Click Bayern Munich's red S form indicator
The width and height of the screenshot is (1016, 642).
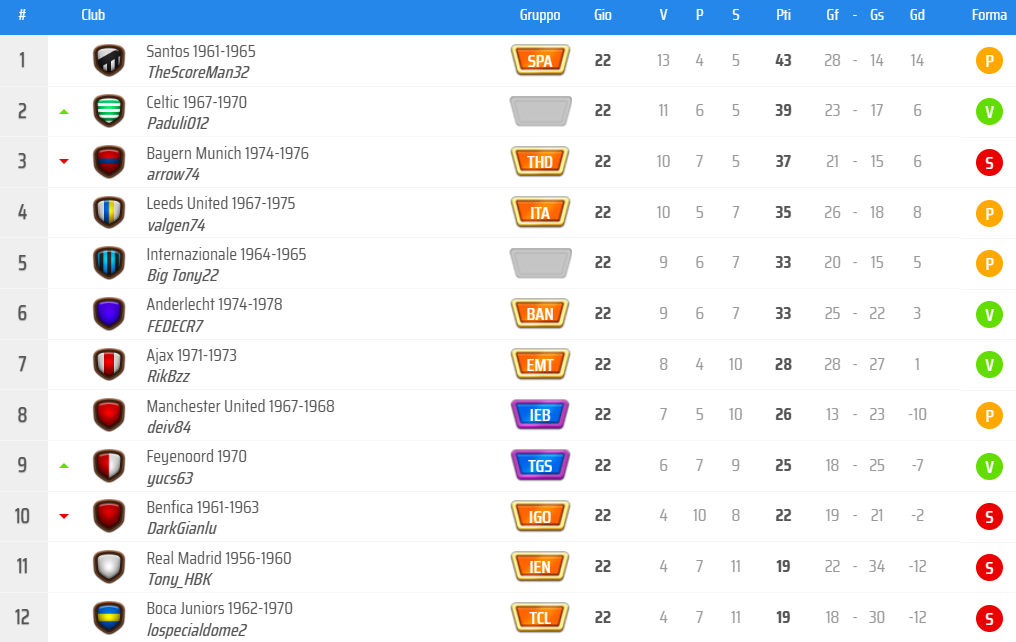pos(989,162)
